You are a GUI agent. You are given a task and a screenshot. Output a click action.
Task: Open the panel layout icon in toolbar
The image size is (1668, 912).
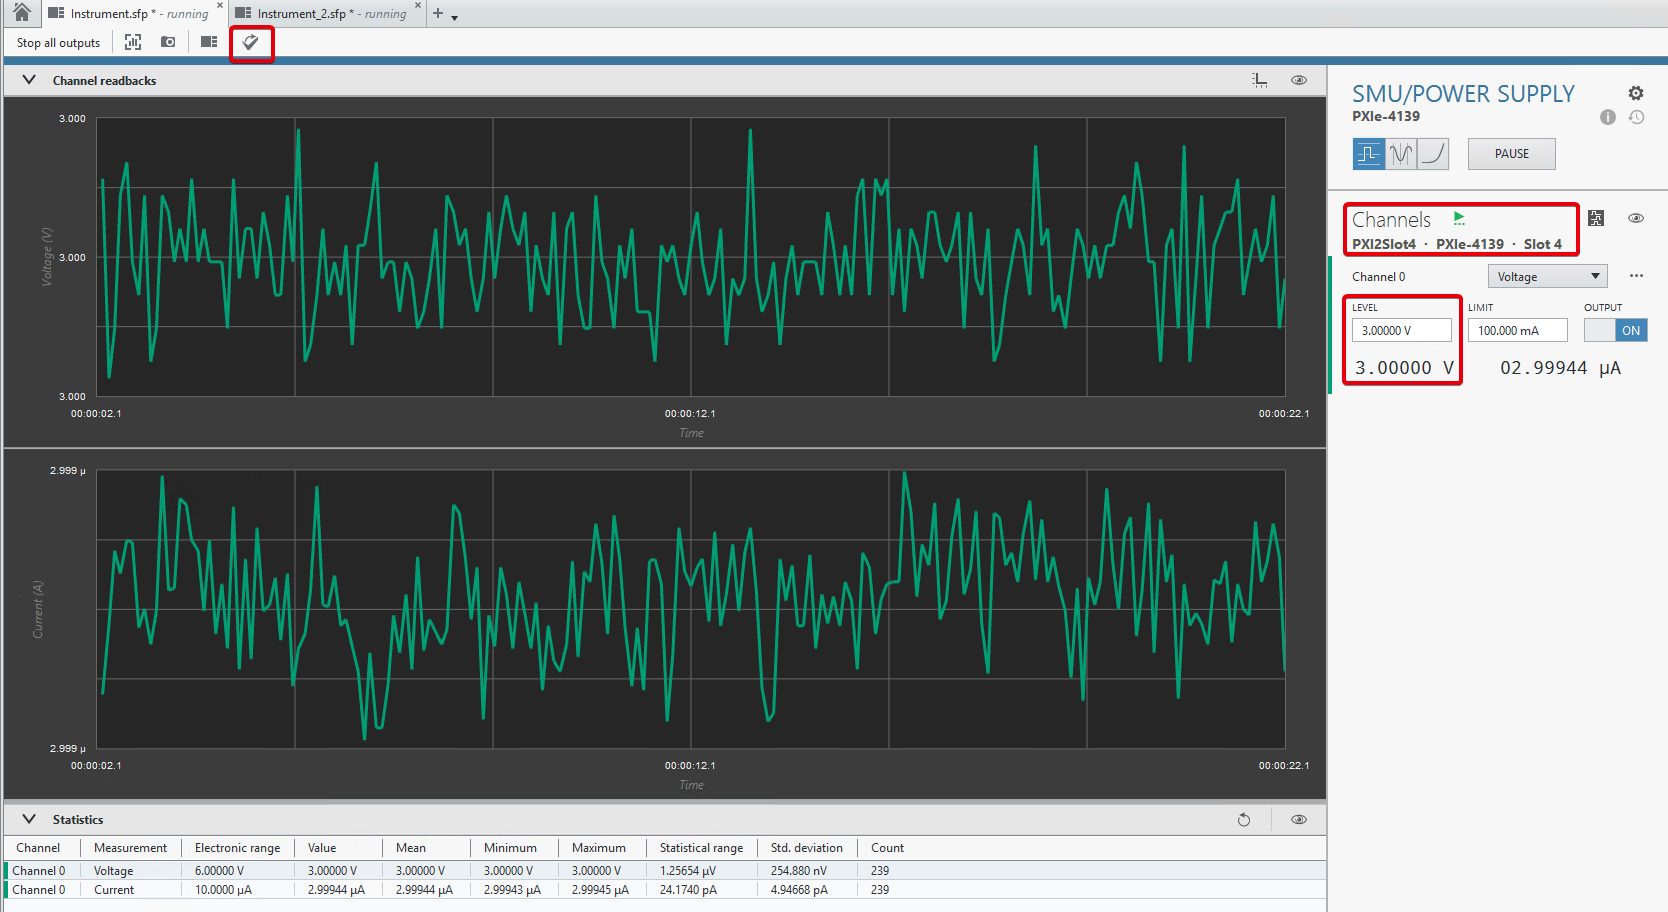(209, 42)
